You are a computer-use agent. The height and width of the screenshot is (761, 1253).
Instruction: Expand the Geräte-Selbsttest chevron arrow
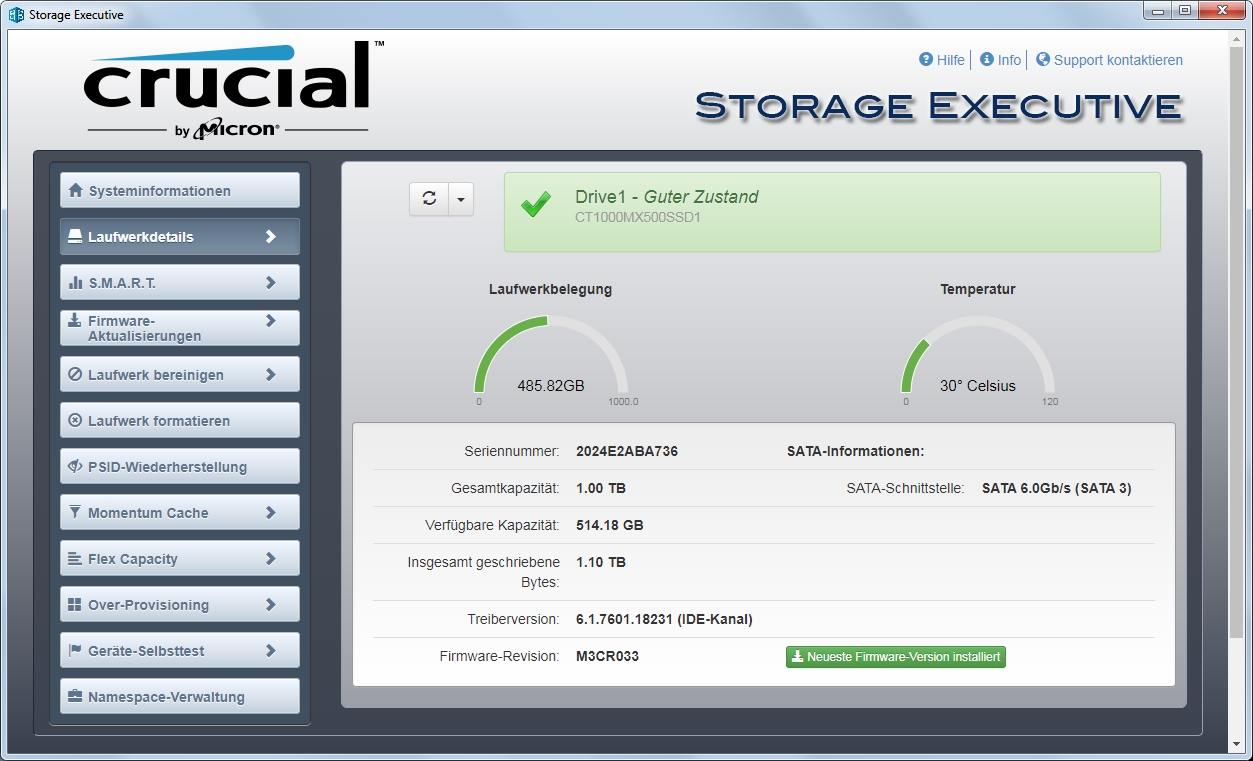(x=271, y=651)
